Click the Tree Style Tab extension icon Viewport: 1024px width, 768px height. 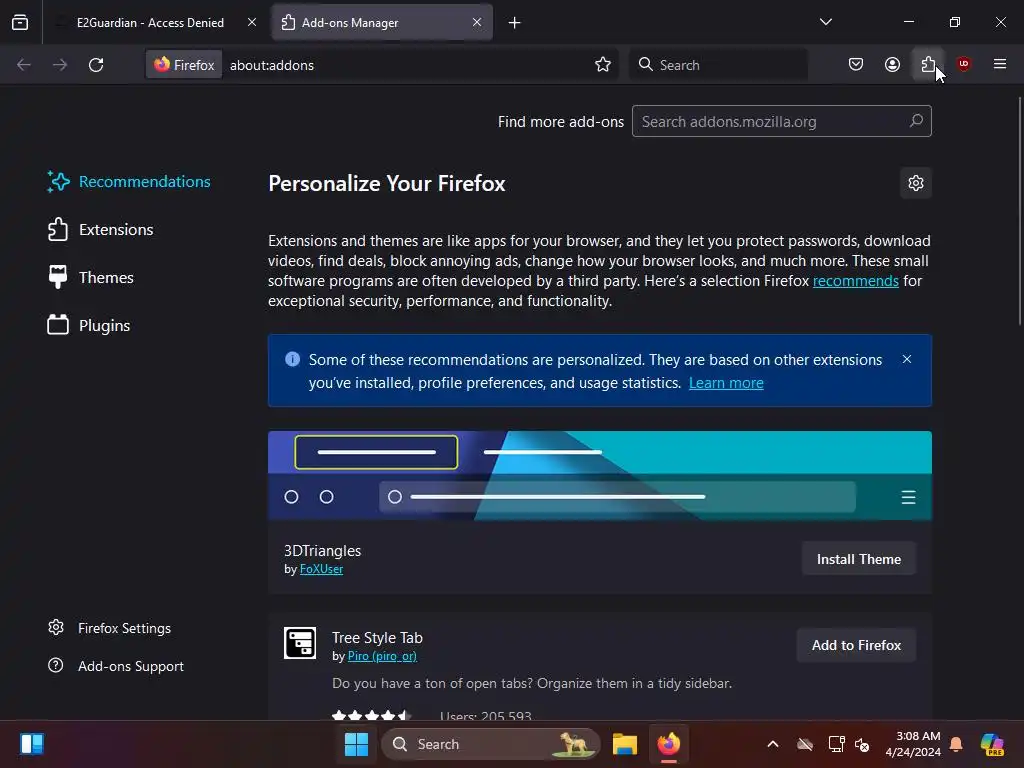tap(300, 643)
